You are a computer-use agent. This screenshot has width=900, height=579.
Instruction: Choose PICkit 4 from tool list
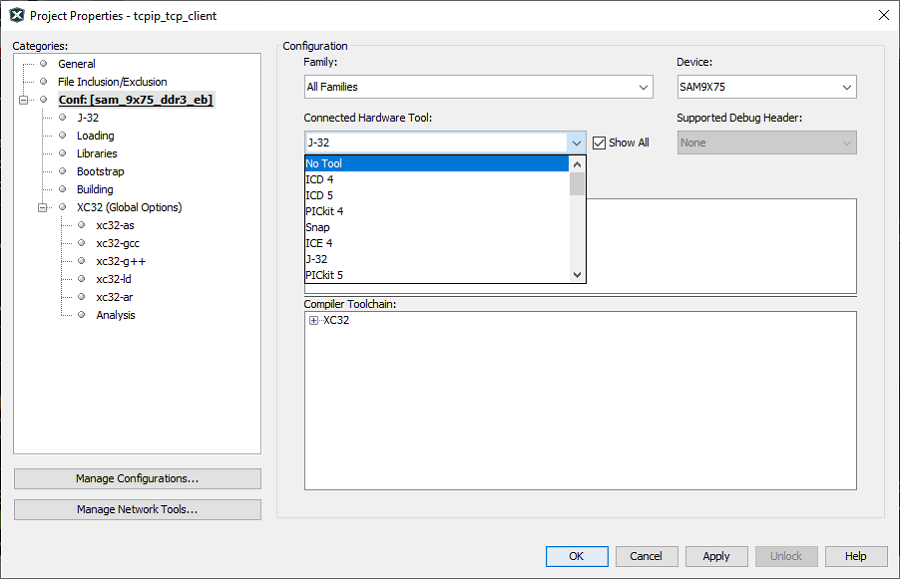click(x=436, y=211)
